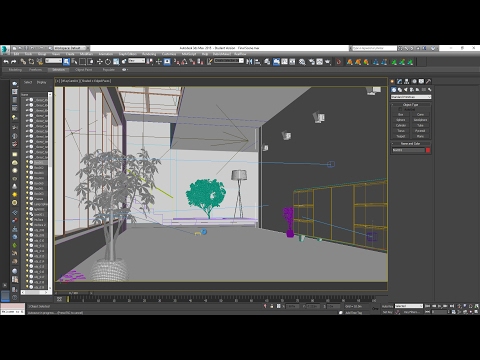Open the Modifiers menu
480x360 pixels.
coord(87,54)
